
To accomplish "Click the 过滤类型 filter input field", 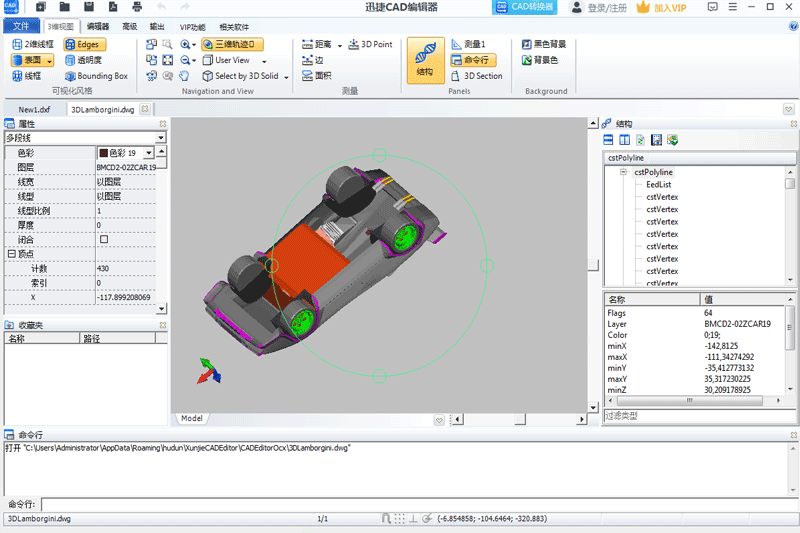I will tap(699, 416).
